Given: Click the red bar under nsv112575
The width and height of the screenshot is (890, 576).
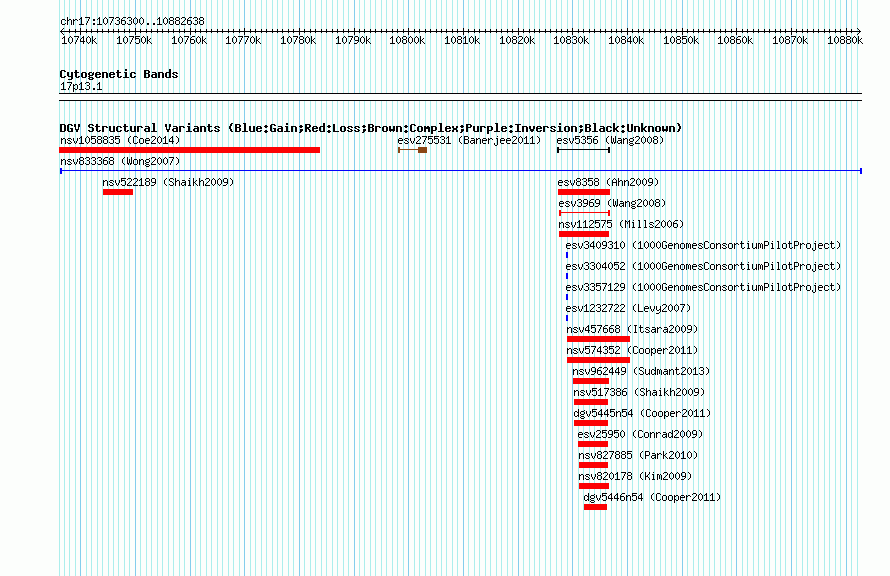Looking at the screenshot, I should [584, 234].
